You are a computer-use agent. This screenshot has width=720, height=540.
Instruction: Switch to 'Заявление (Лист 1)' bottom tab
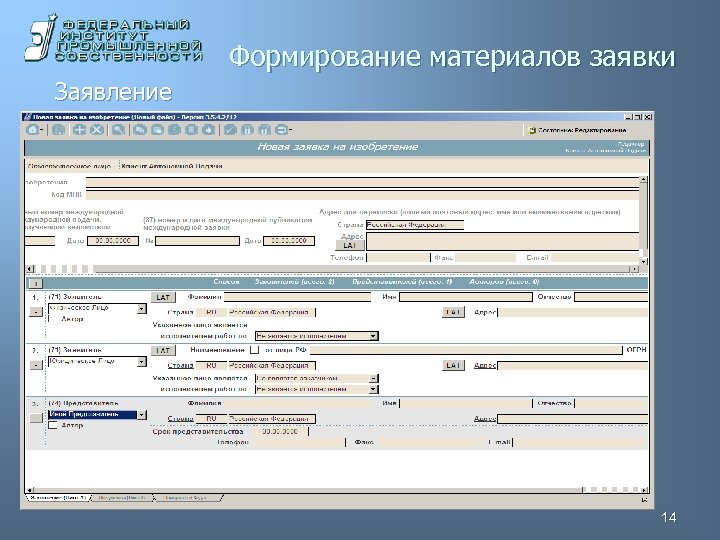58,498
